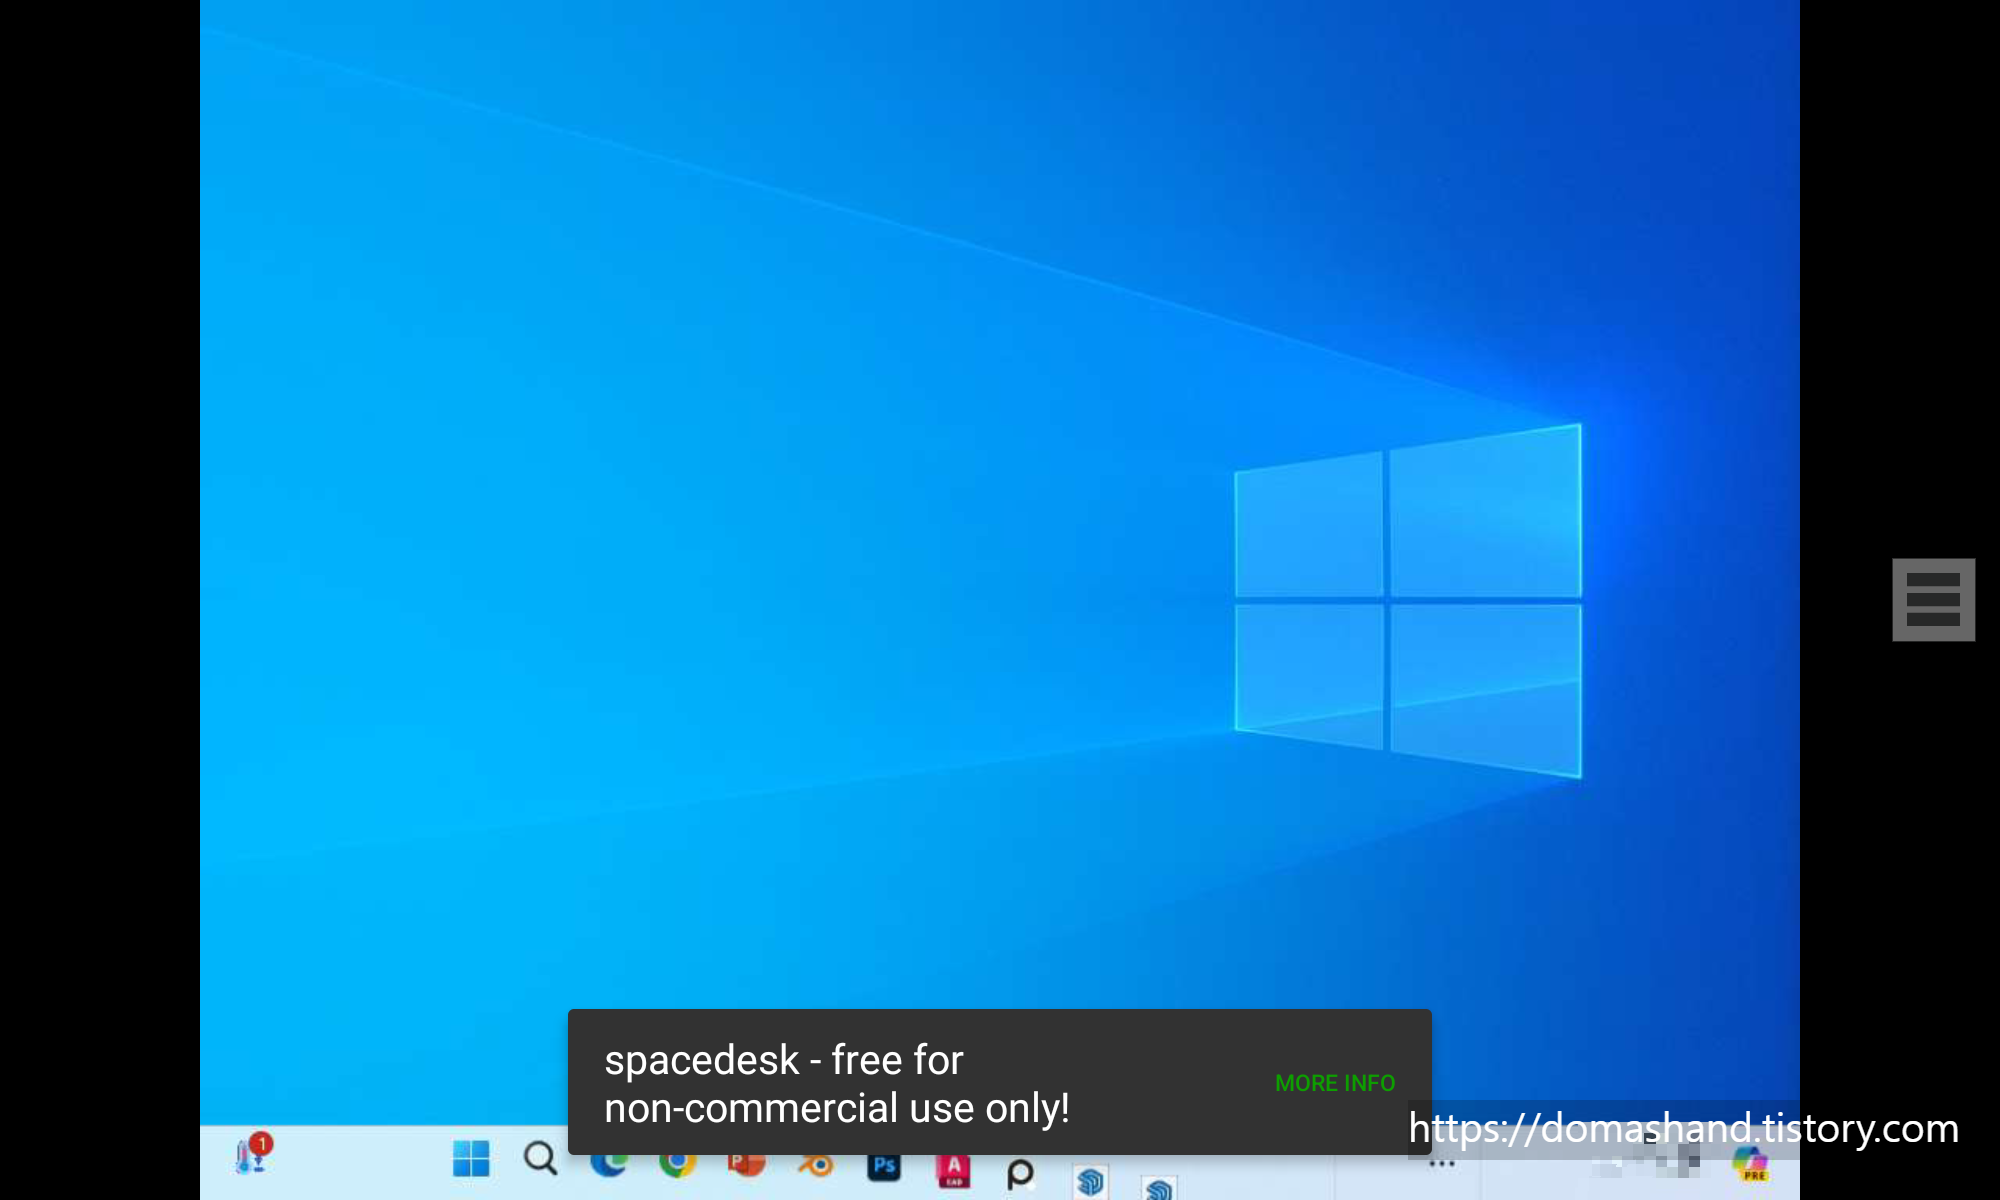Open the Windows Start menu

point(471,1160)
